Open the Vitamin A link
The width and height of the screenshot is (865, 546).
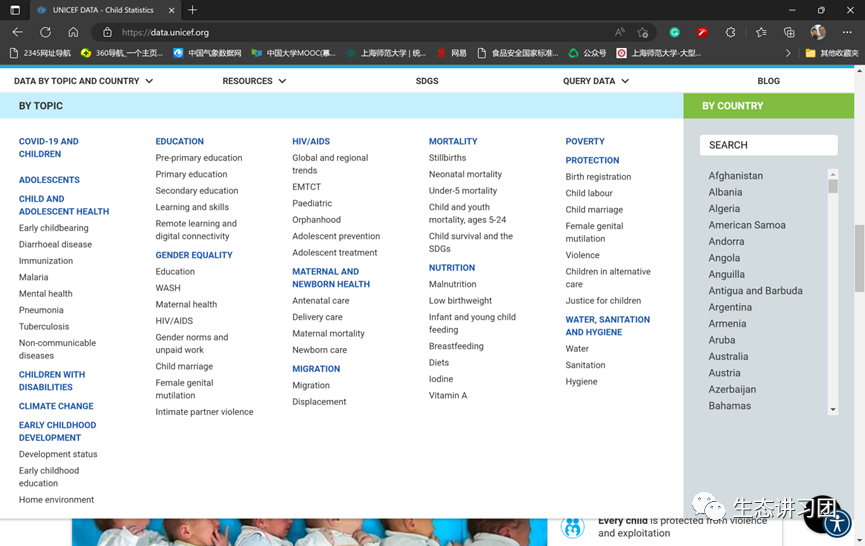coord(447,395)
